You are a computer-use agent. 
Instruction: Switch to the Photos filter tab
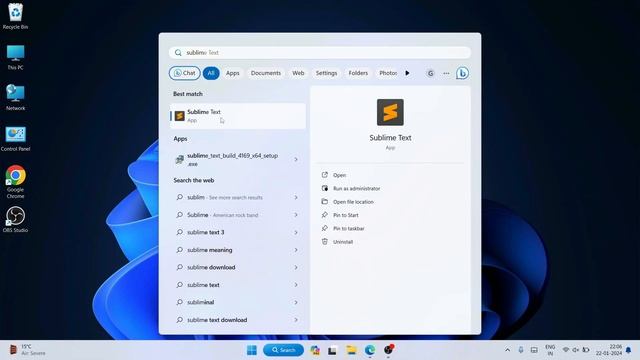pyautogui.click(x=387, y=73)
